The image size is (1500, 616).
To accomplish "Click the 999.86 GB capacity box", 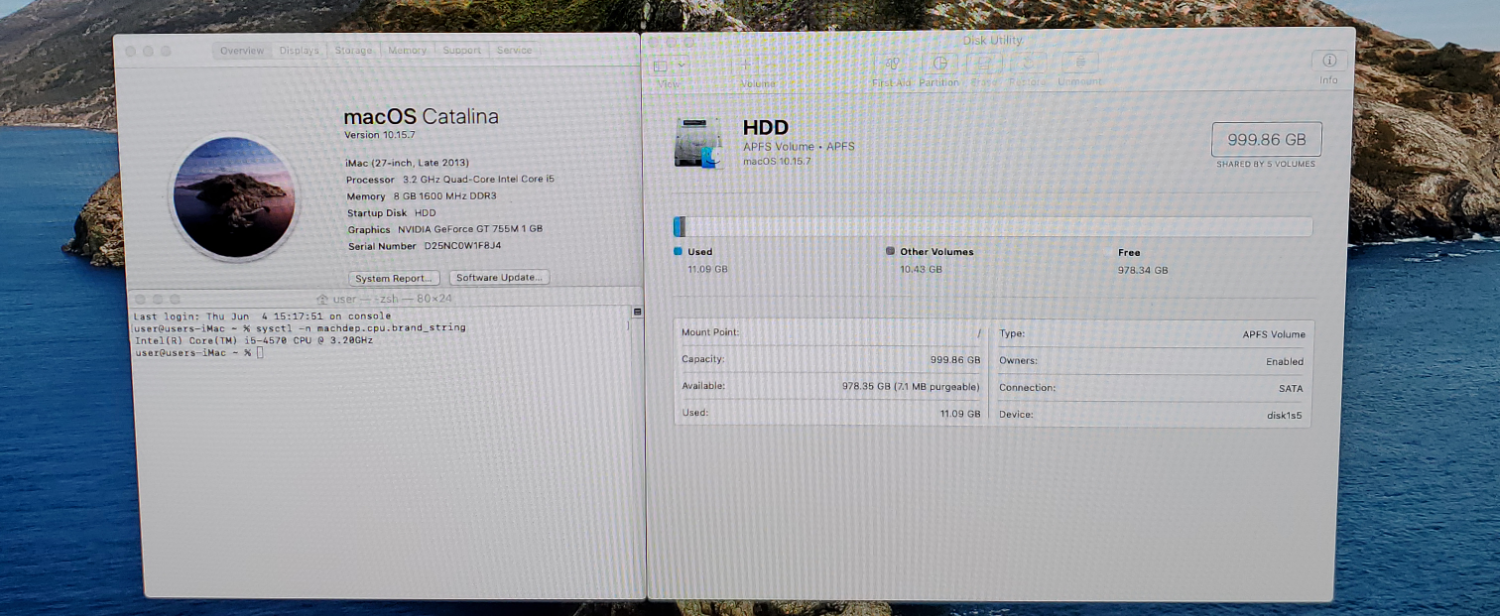I will point(1266,140).
